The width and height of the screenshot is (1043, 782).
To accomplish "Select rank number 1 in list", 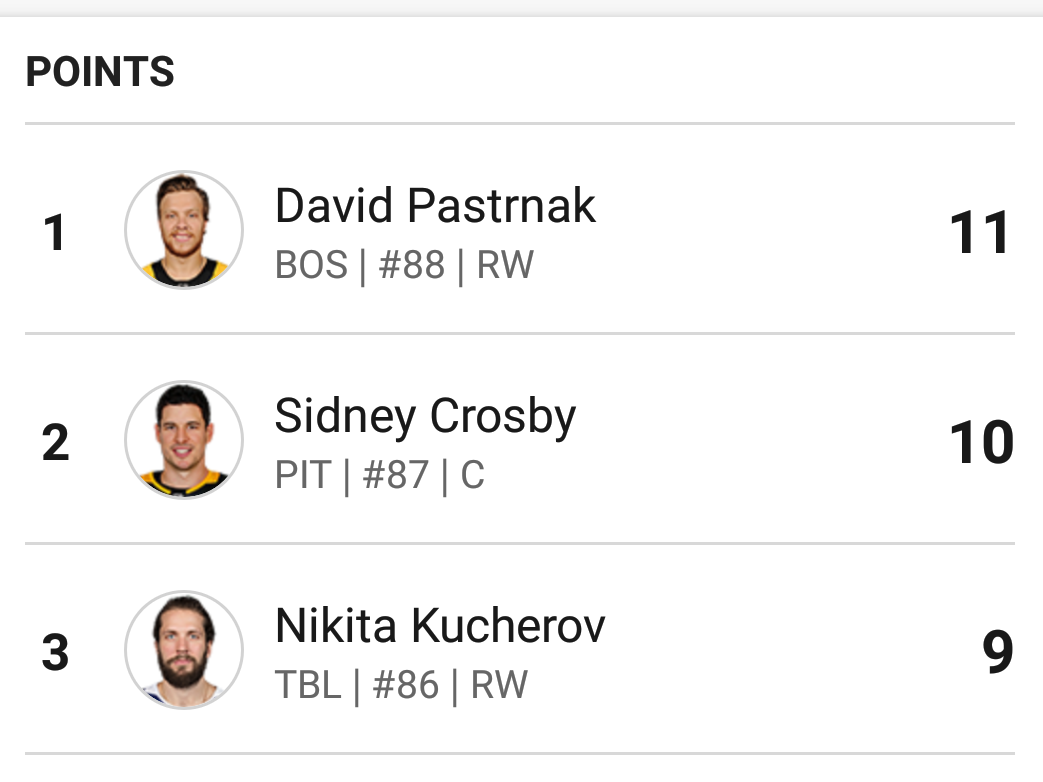I will 55,233.
